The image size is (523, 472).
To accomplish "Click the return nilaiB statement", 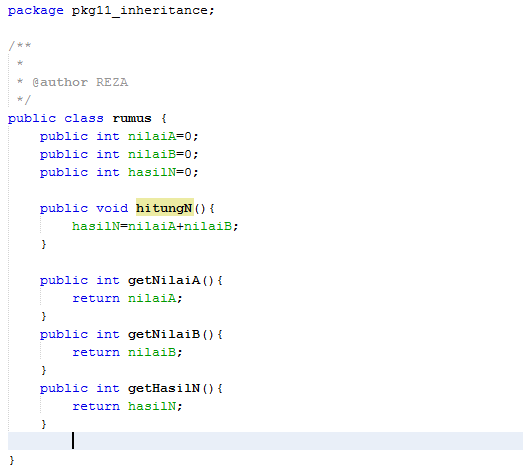I will (127, 352).
